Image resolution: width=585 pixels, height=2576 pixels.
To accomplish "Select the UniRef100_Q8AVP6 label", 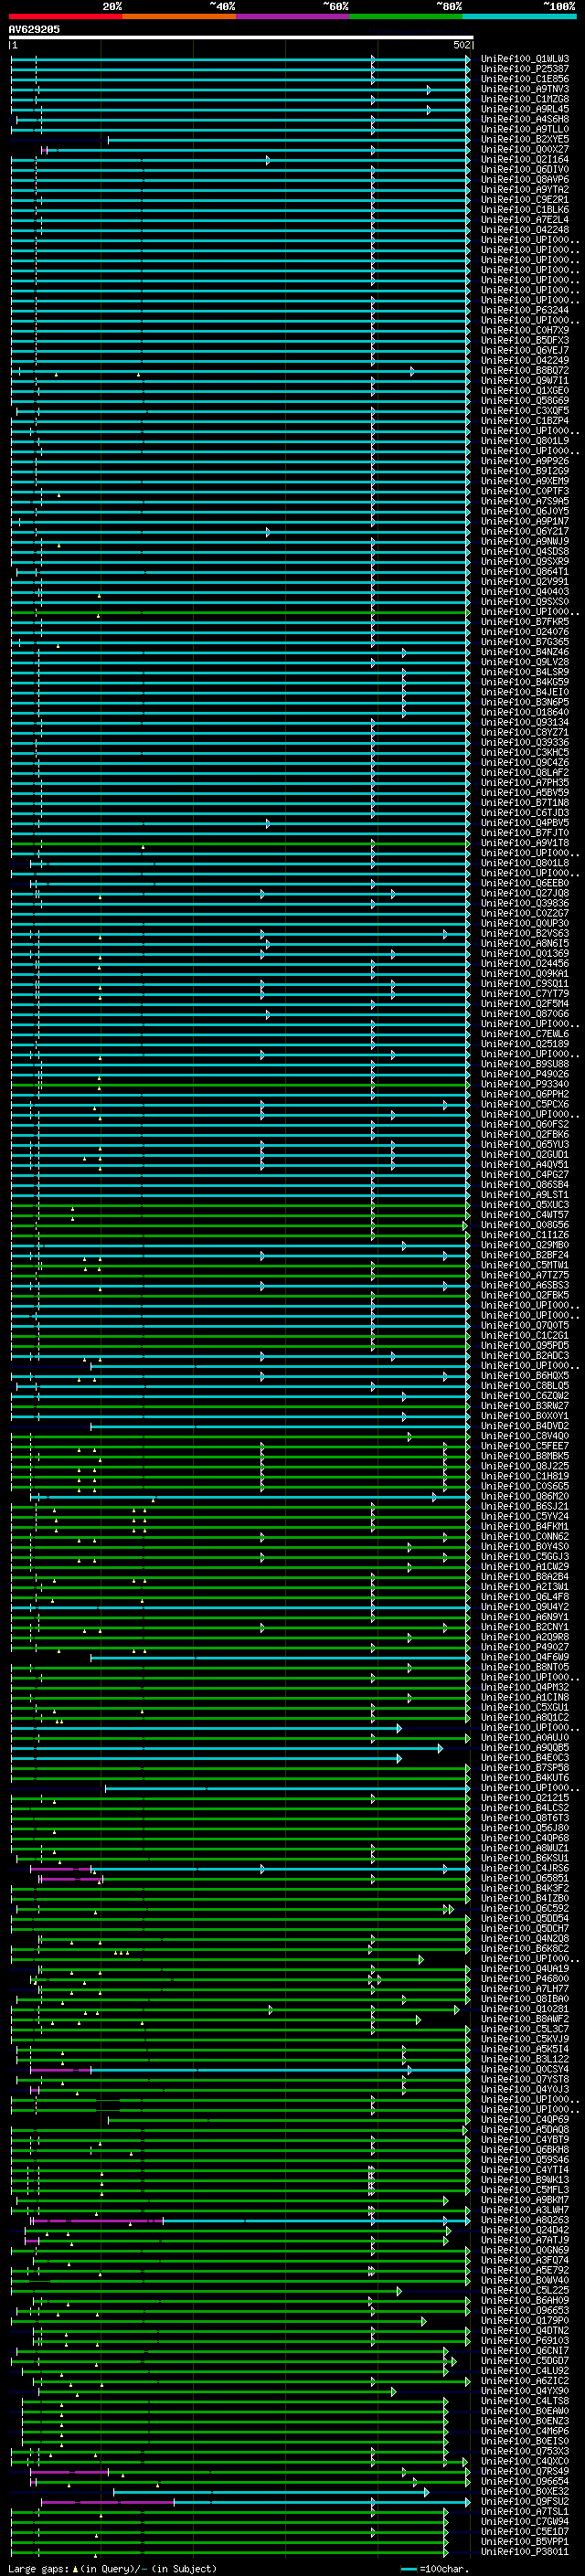I will pyautogui.click(x=525, y=180).
